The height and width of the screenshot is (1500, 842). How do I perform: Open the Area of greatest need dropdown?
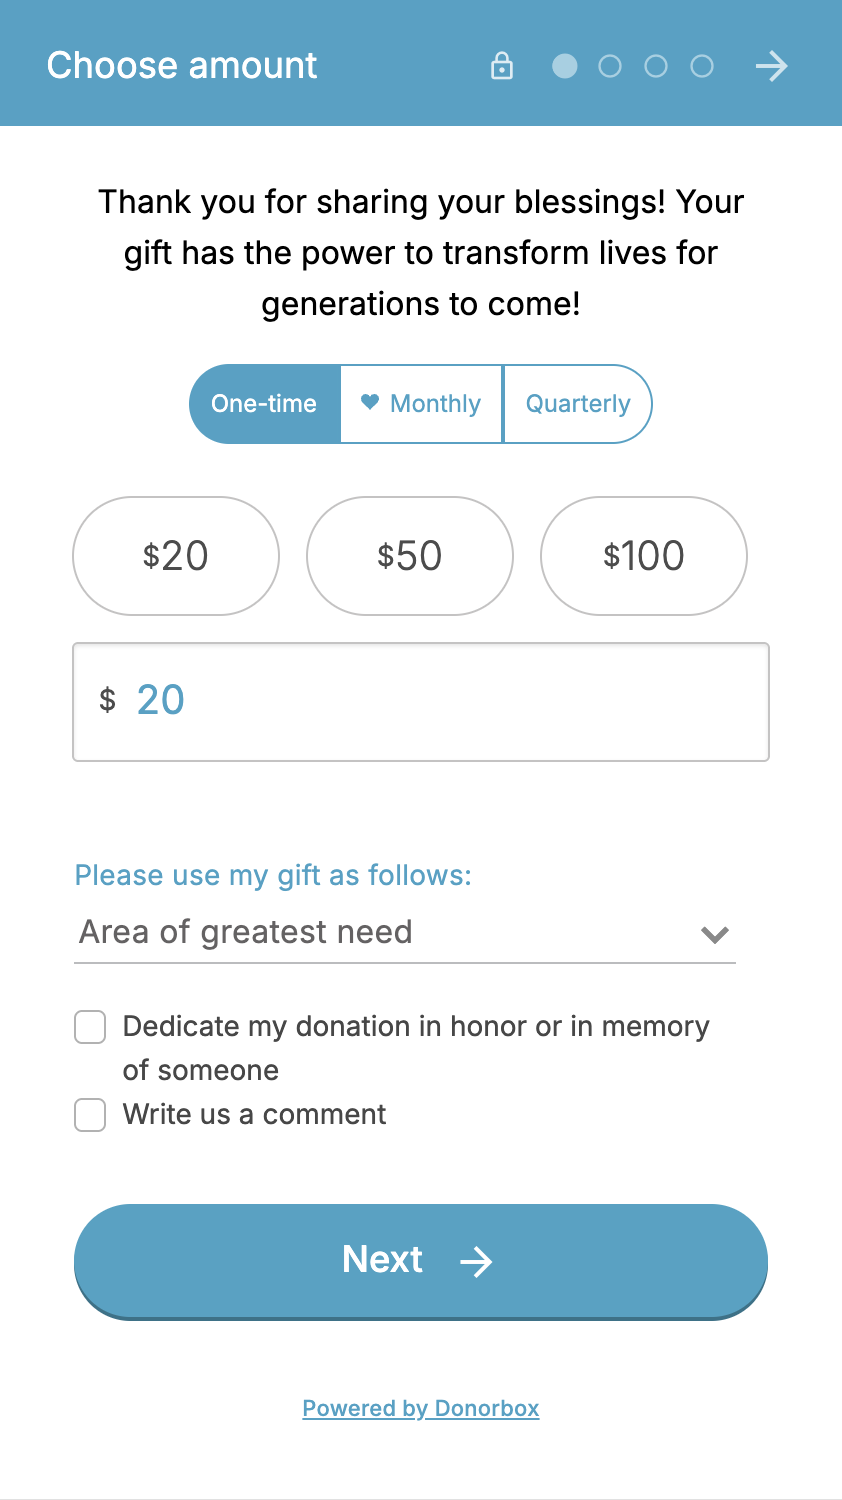coord(405,933)
